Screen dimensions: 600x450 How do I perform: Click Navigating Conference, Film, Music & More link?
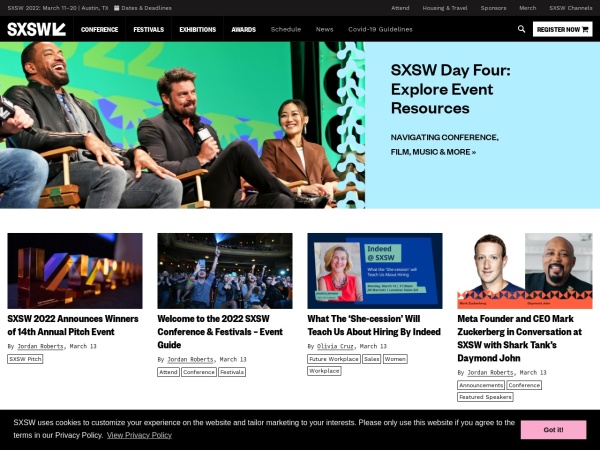point(445,145)
